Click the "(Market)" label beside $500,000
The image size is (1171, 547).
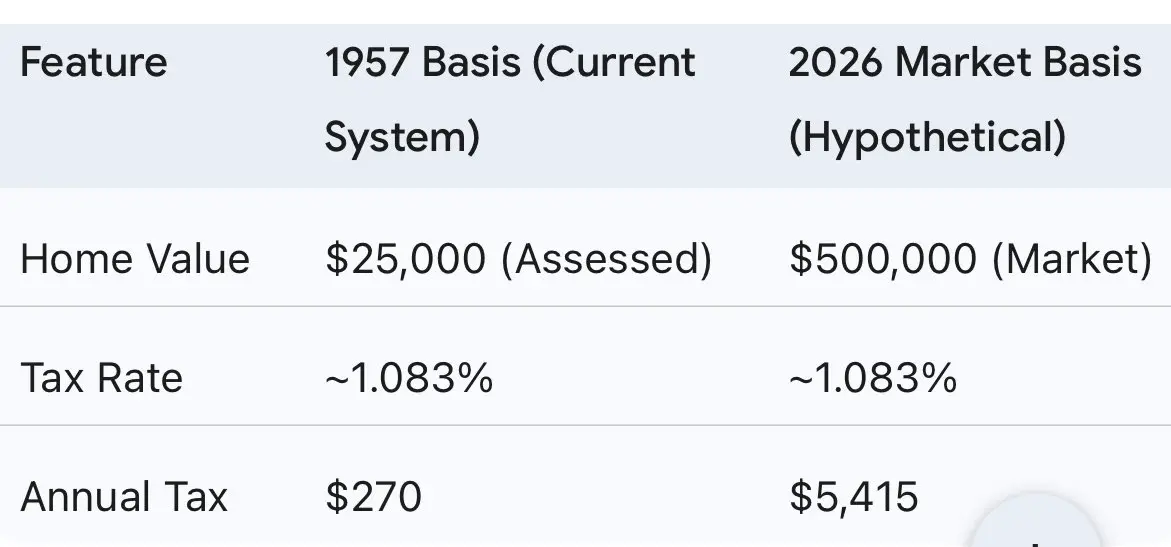point(1072,259)
